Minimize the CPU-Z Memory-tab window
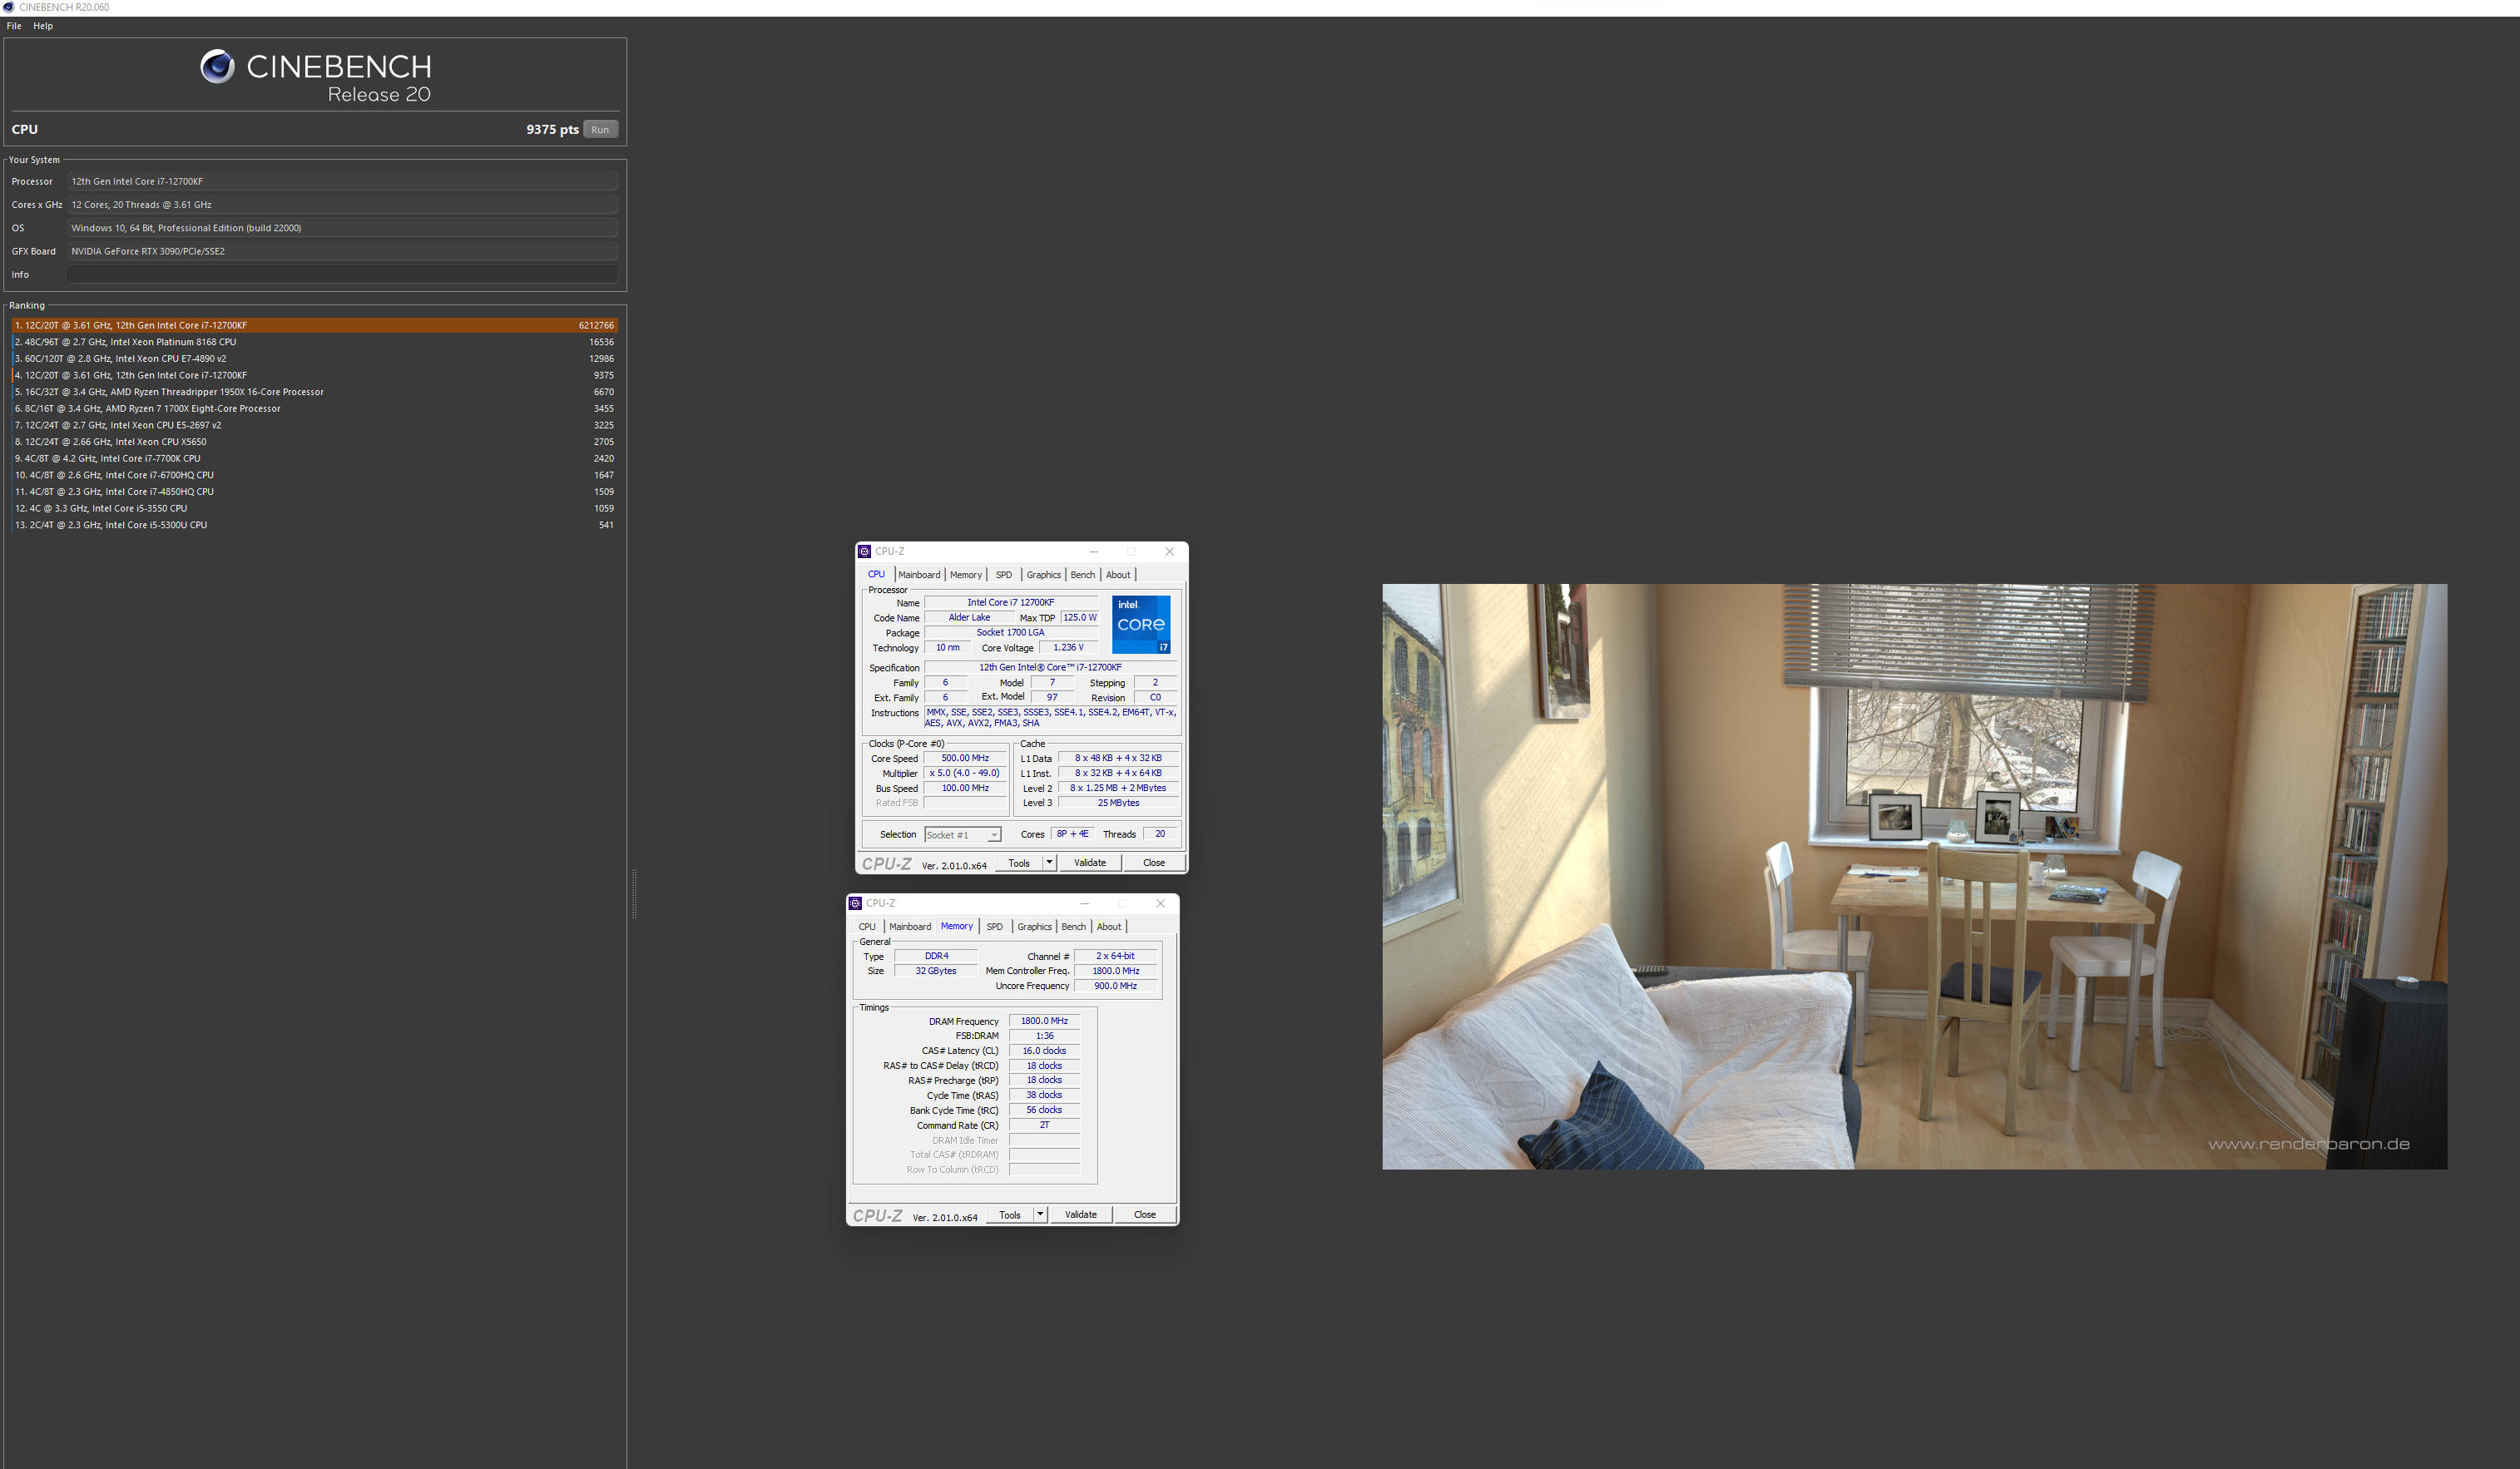Screen dimensions: 2520x1469 point(1085,903)
